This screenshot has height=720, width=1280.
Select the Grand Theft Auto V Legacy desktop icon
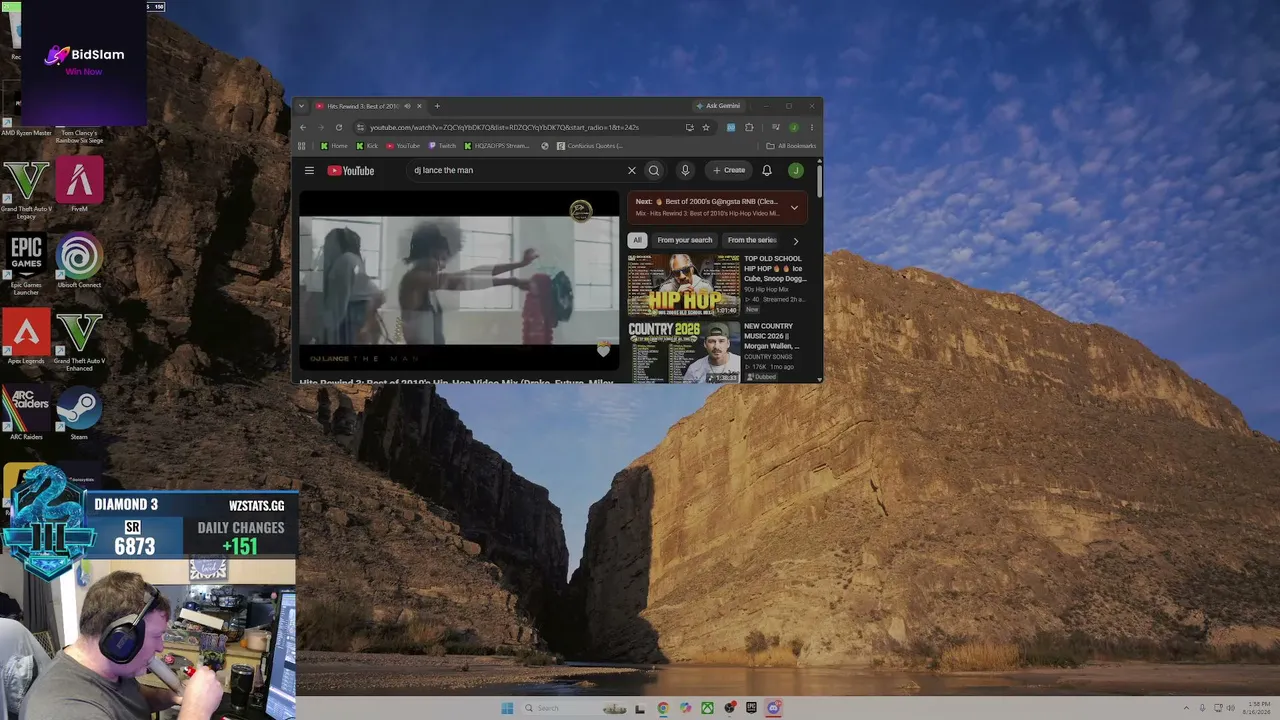click(26, 190)
